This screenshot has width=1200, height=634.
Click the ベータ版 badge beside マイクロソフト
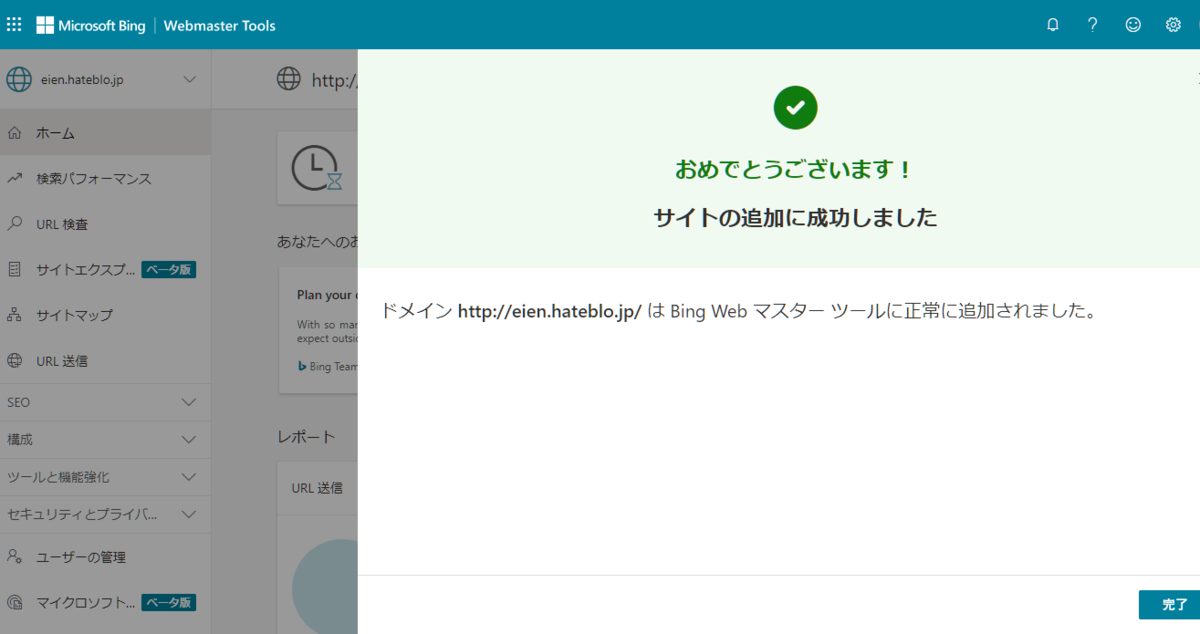[169, 602]
